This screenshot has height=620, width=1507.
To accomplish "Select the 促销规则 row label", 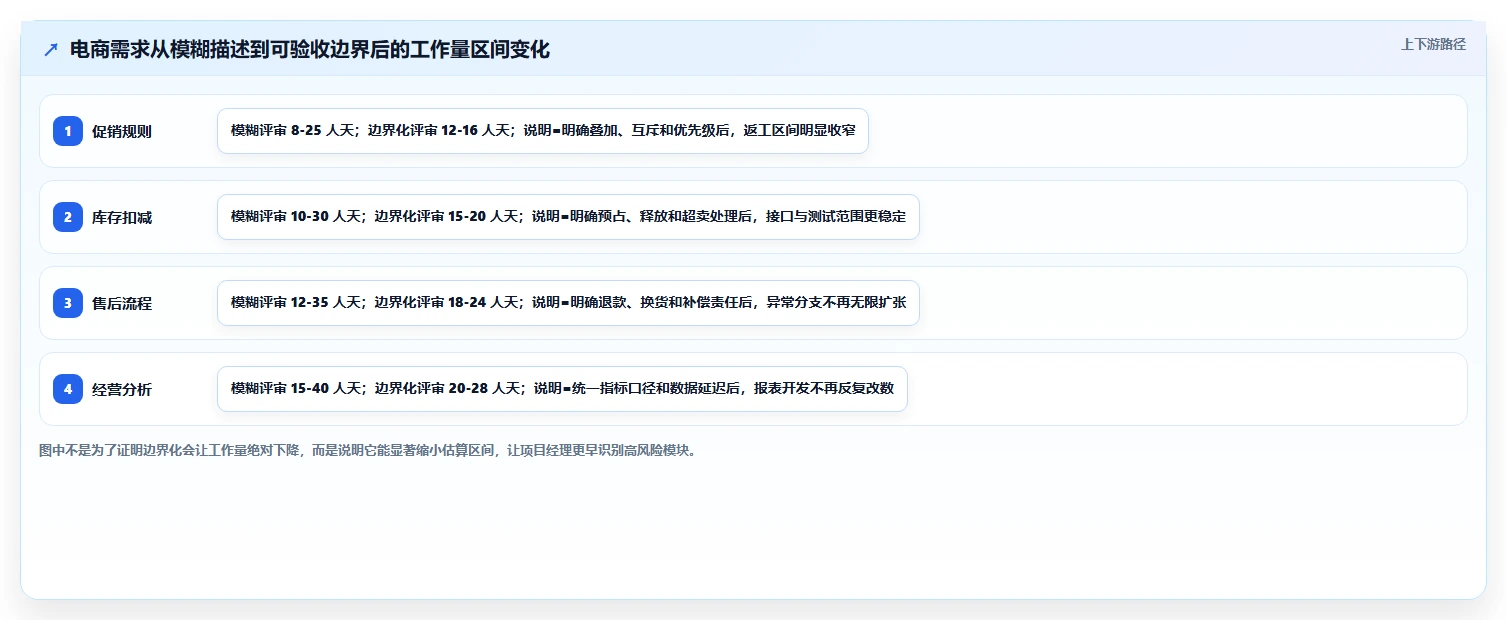I will (122, 131).
